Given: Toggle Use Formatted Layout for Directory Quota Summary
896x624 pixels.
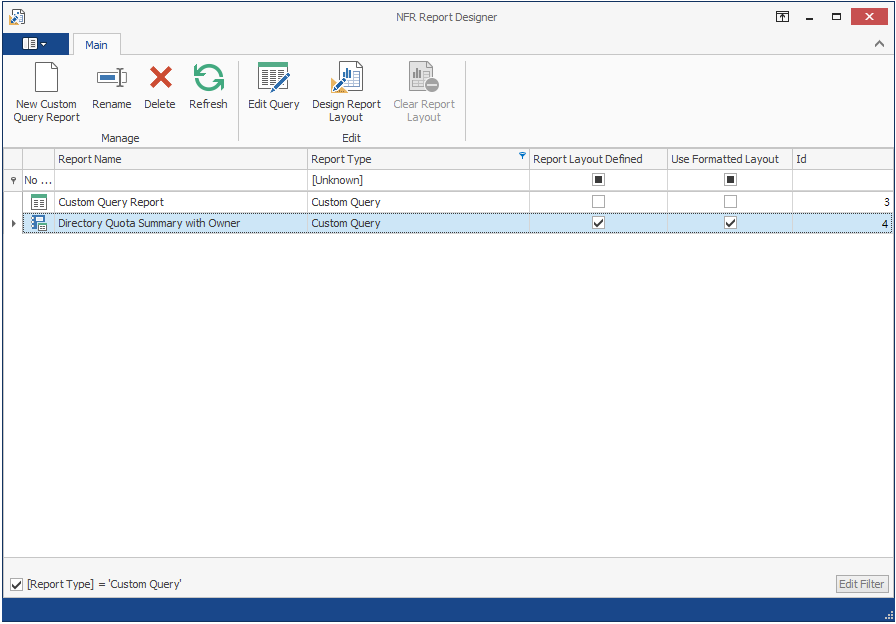Looking at the screenshot, I should (x=730, y=223).
